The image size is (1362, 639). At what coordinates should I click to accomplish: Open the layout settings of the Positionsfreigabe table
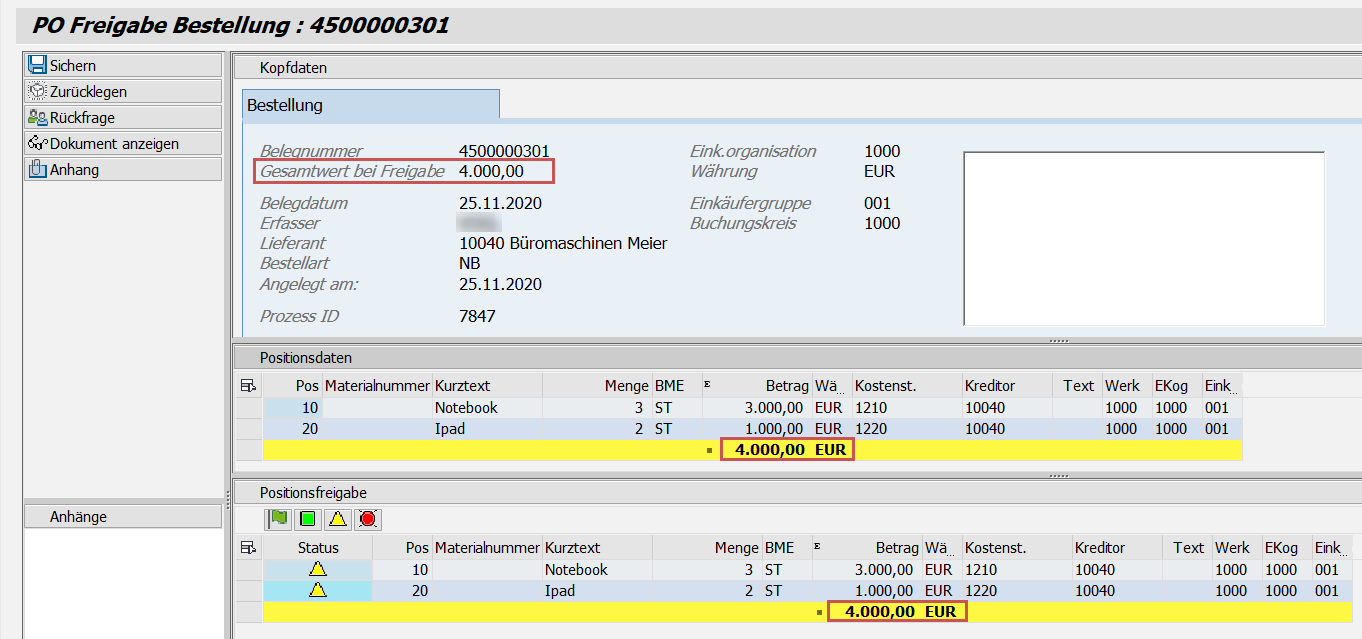(246, 547)
